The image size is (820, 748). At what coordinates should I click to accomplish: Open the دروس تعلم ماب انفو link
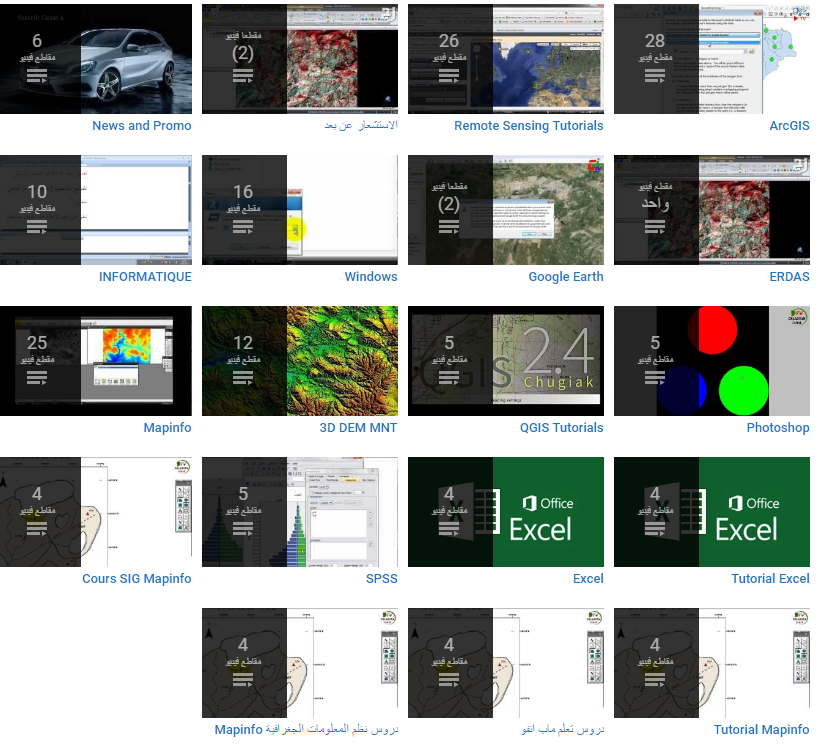click(x=563, y=730)
